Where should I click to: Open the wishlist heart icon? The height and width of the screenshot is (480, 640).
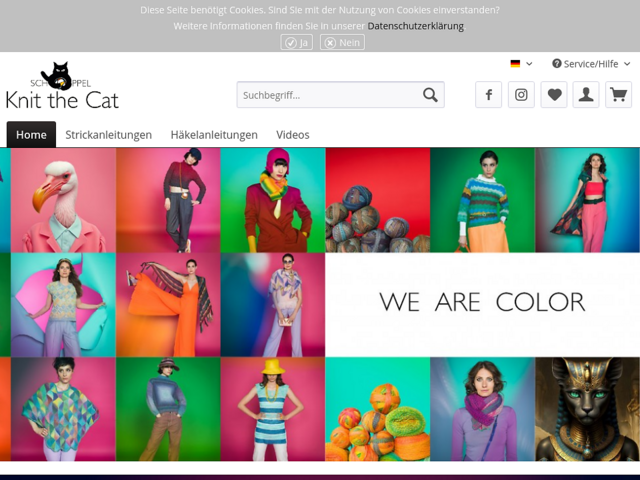554,95
